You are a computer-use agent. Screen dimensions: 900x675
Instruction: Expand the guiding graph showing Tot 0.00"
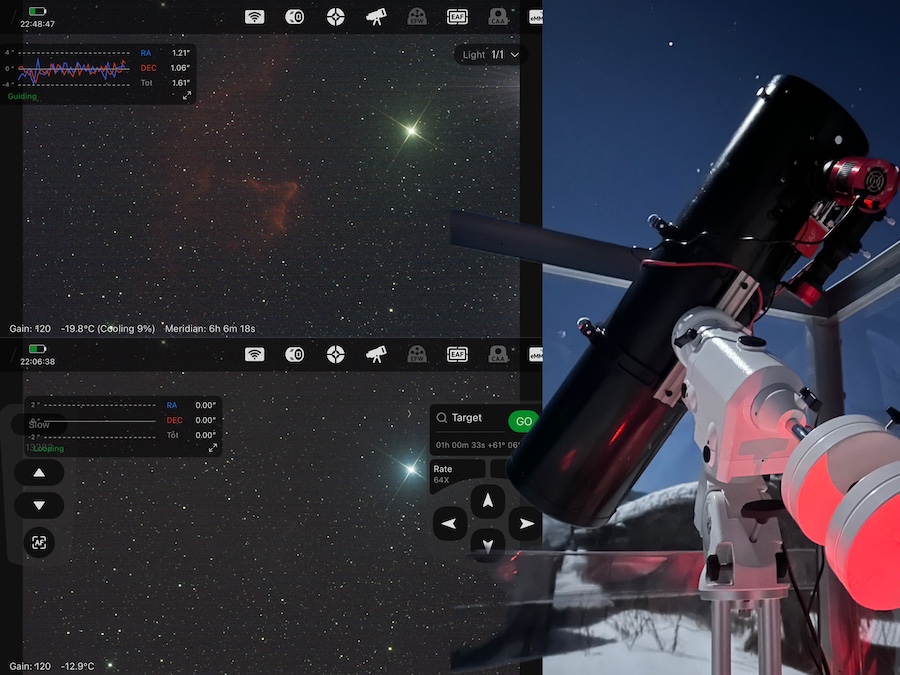213,448
